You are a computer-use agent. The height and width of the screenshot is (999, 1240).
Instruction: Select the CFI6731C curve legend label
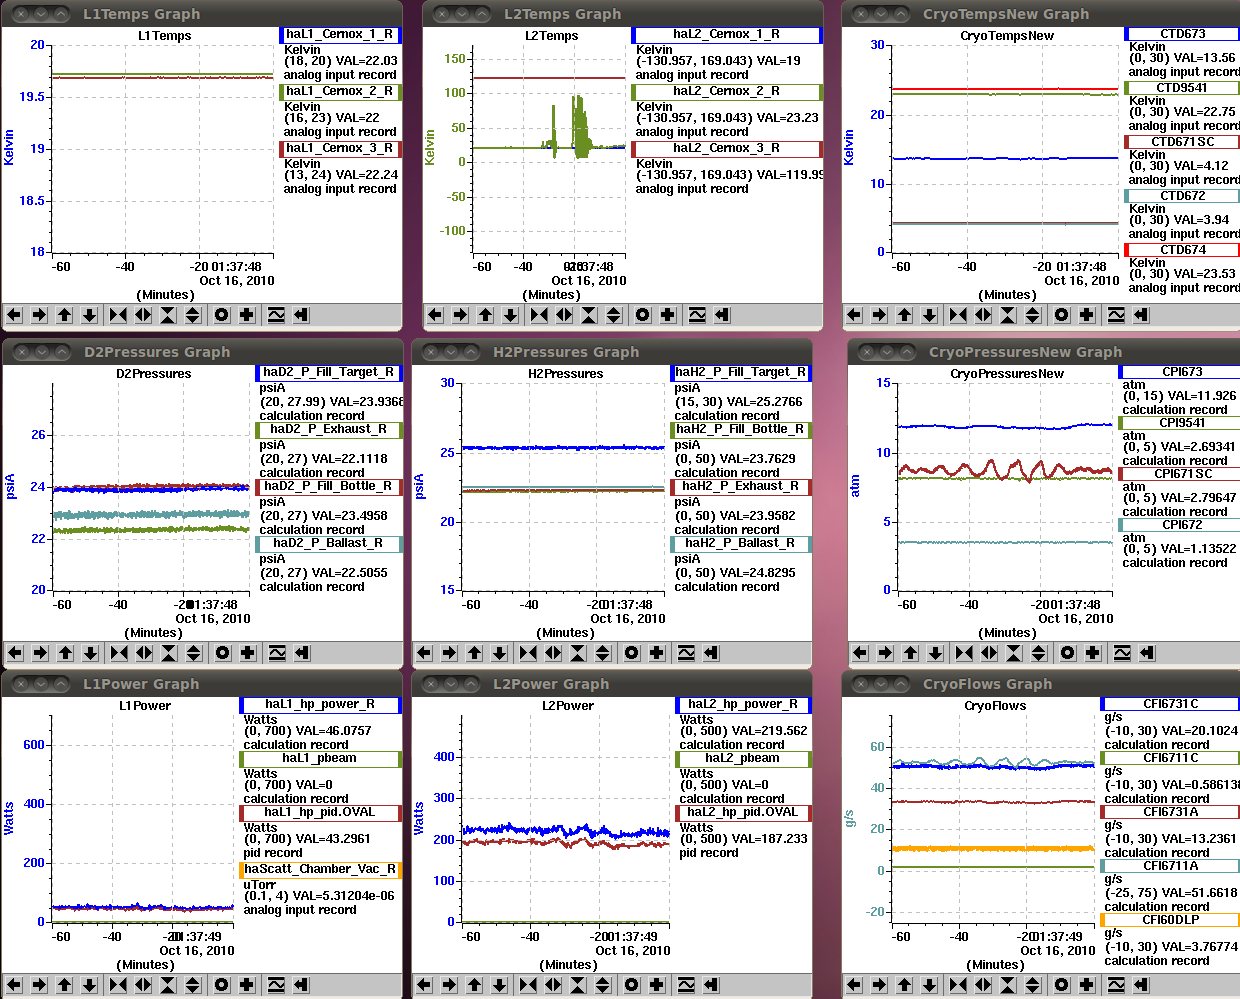pyautogui.click(x=1170, y=704)
